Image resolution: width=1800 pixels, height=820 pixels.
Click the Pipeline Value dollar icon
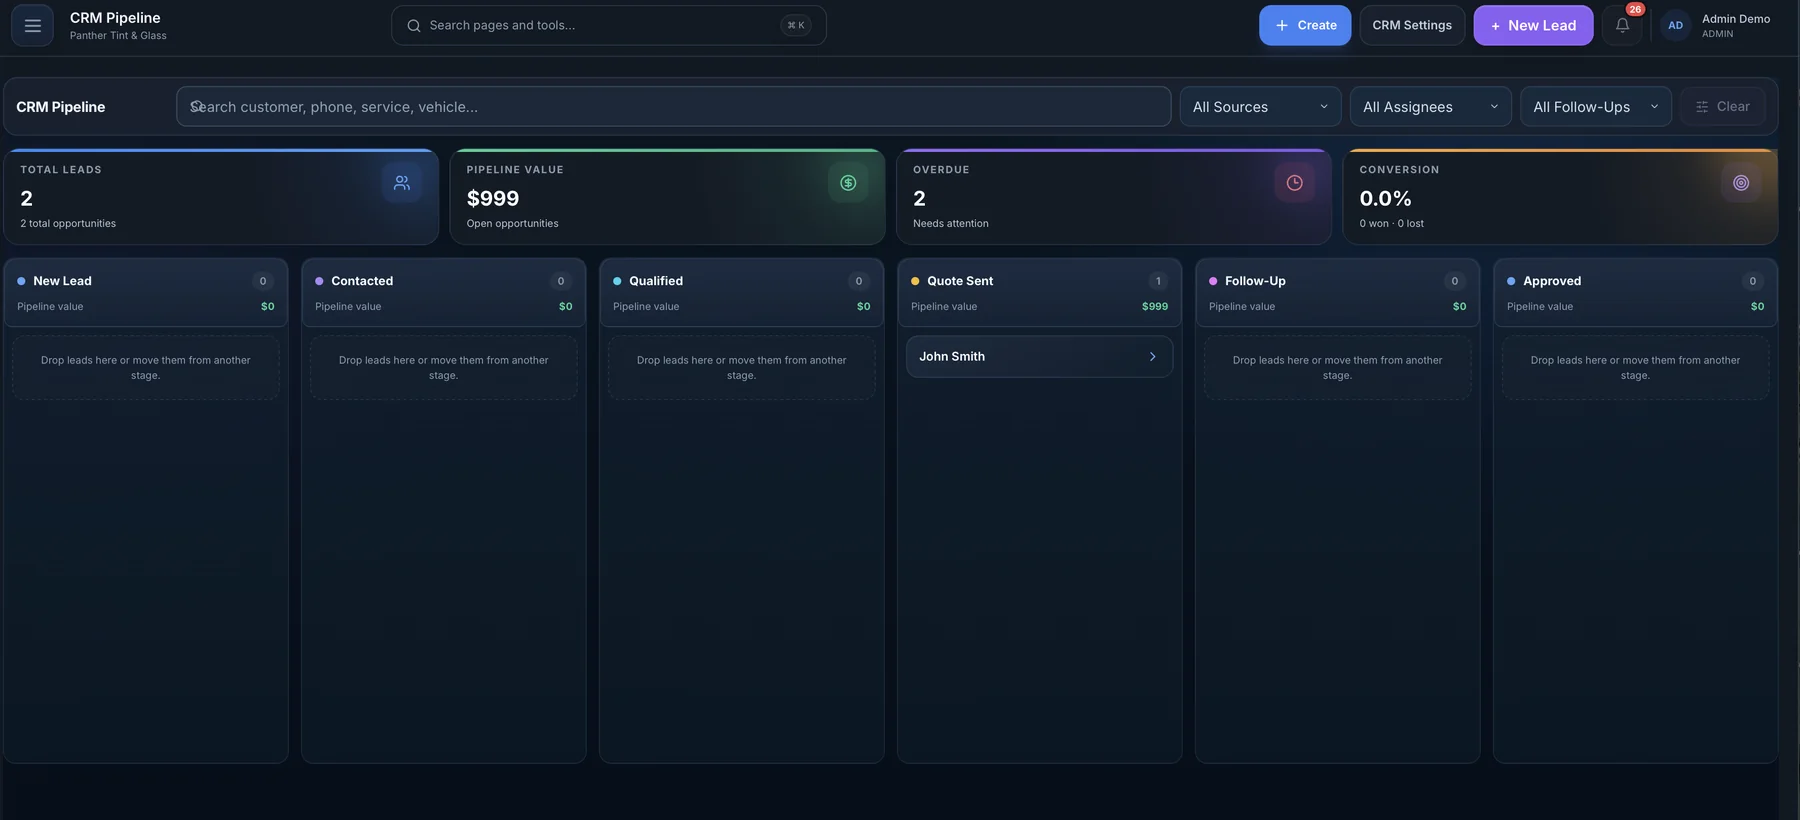tap(848, 183)
